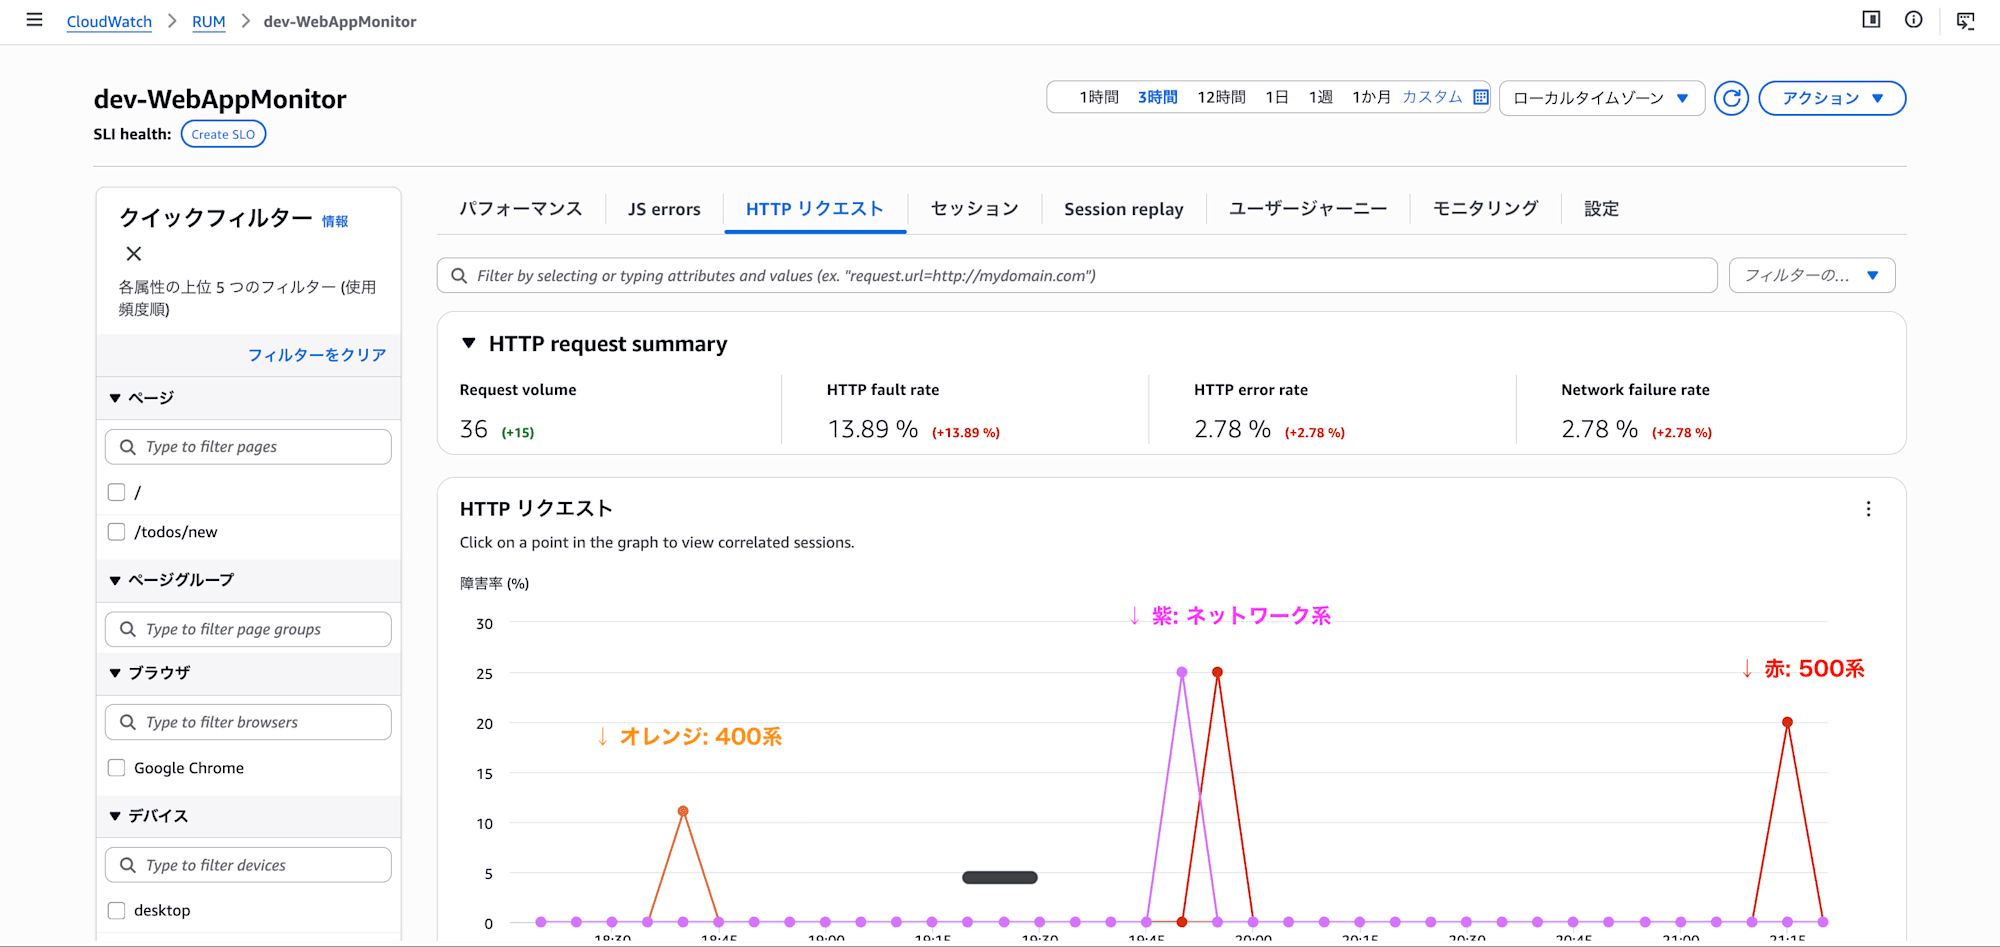
Task: Toggle the side panel layout icon
Action: click(x=1871, y=20)
